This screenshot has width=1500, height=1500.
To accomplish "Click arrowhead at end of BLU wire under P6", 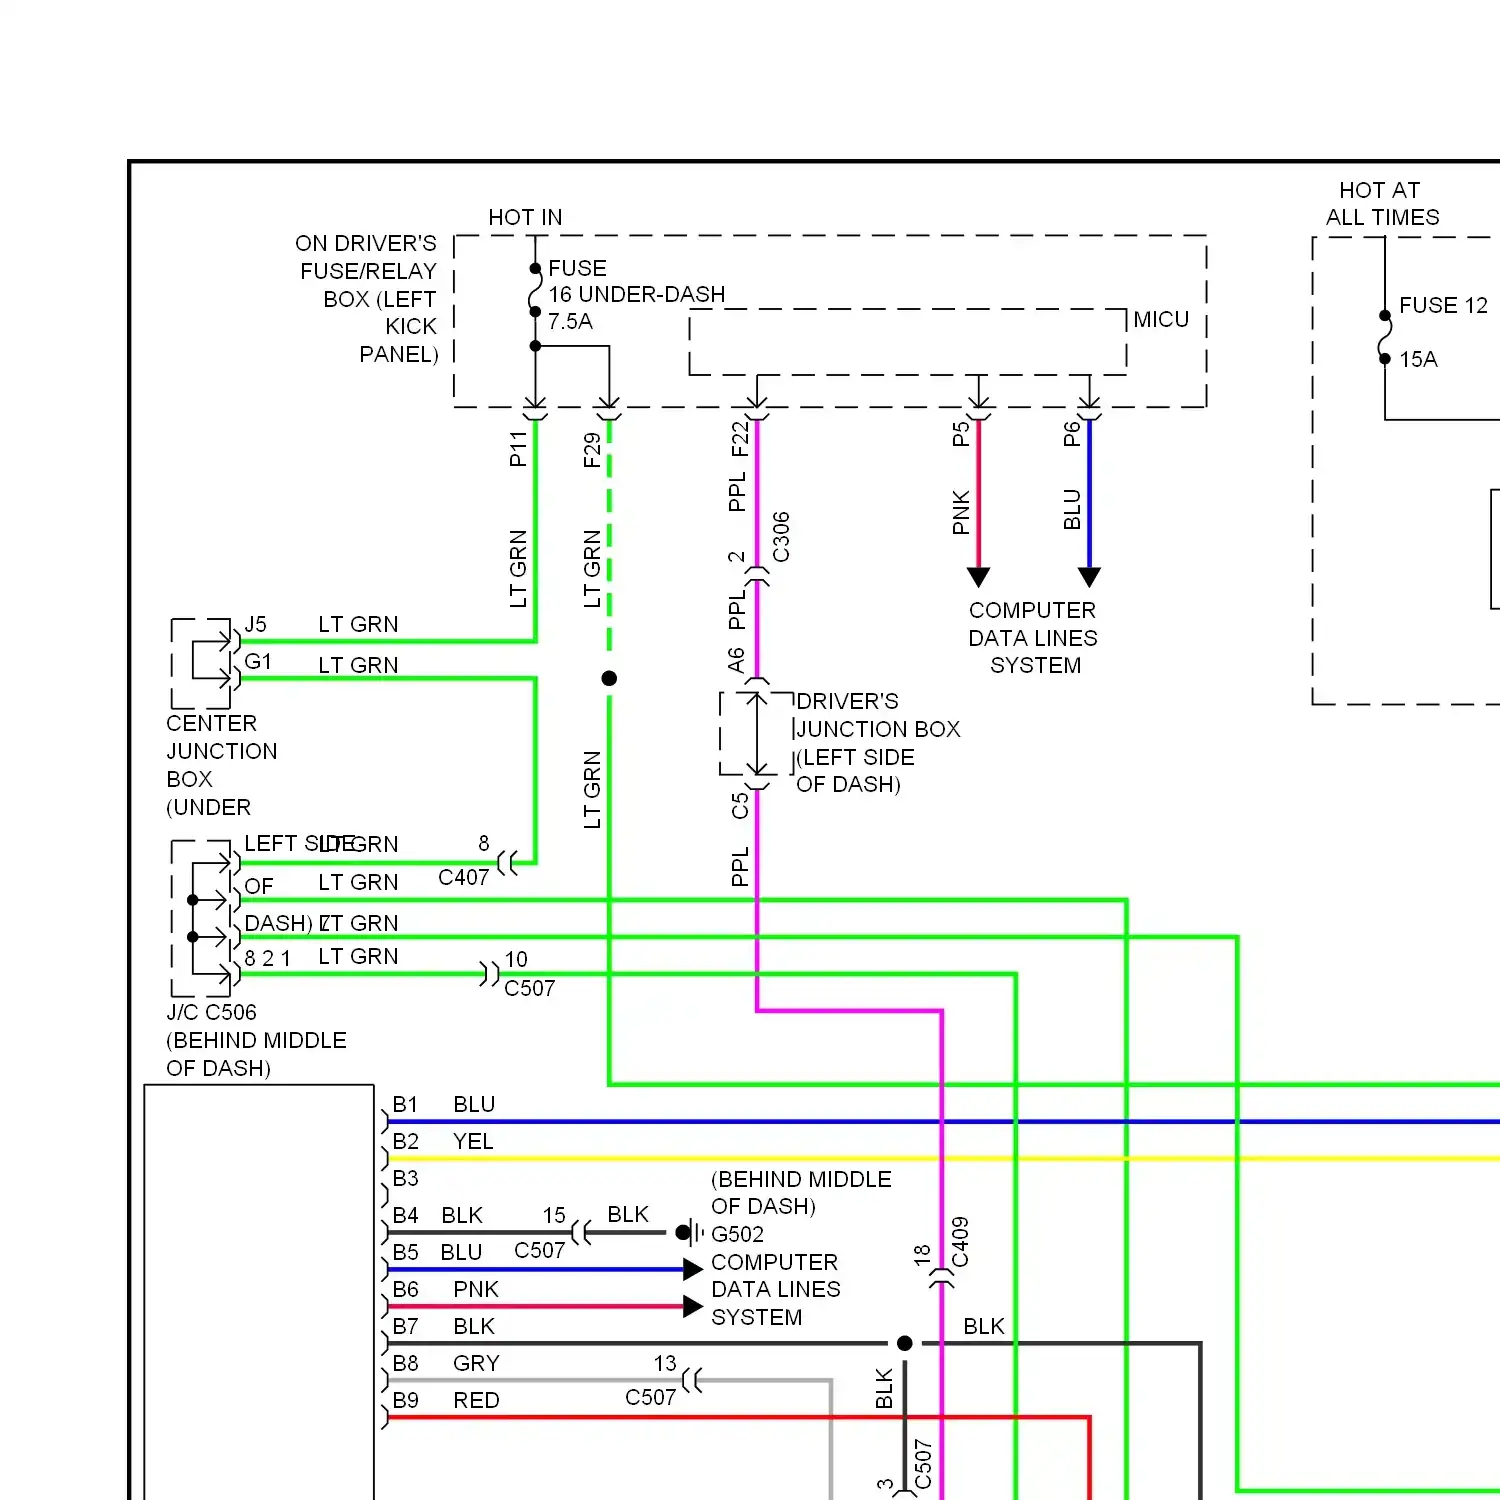I will click(1090, 577).
